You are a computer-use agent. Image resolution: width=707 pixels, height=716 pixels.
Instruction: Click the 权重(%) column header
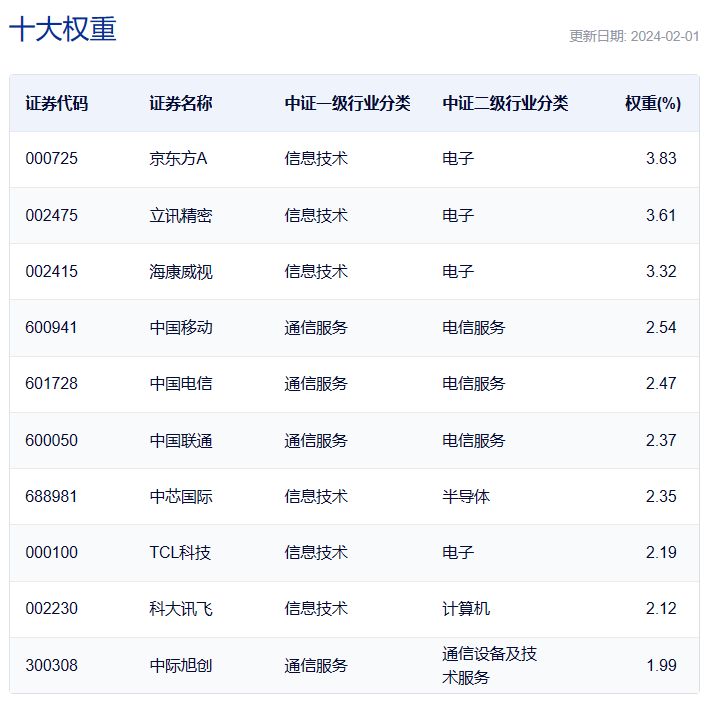pyautogui.click(x=653, y=103)
